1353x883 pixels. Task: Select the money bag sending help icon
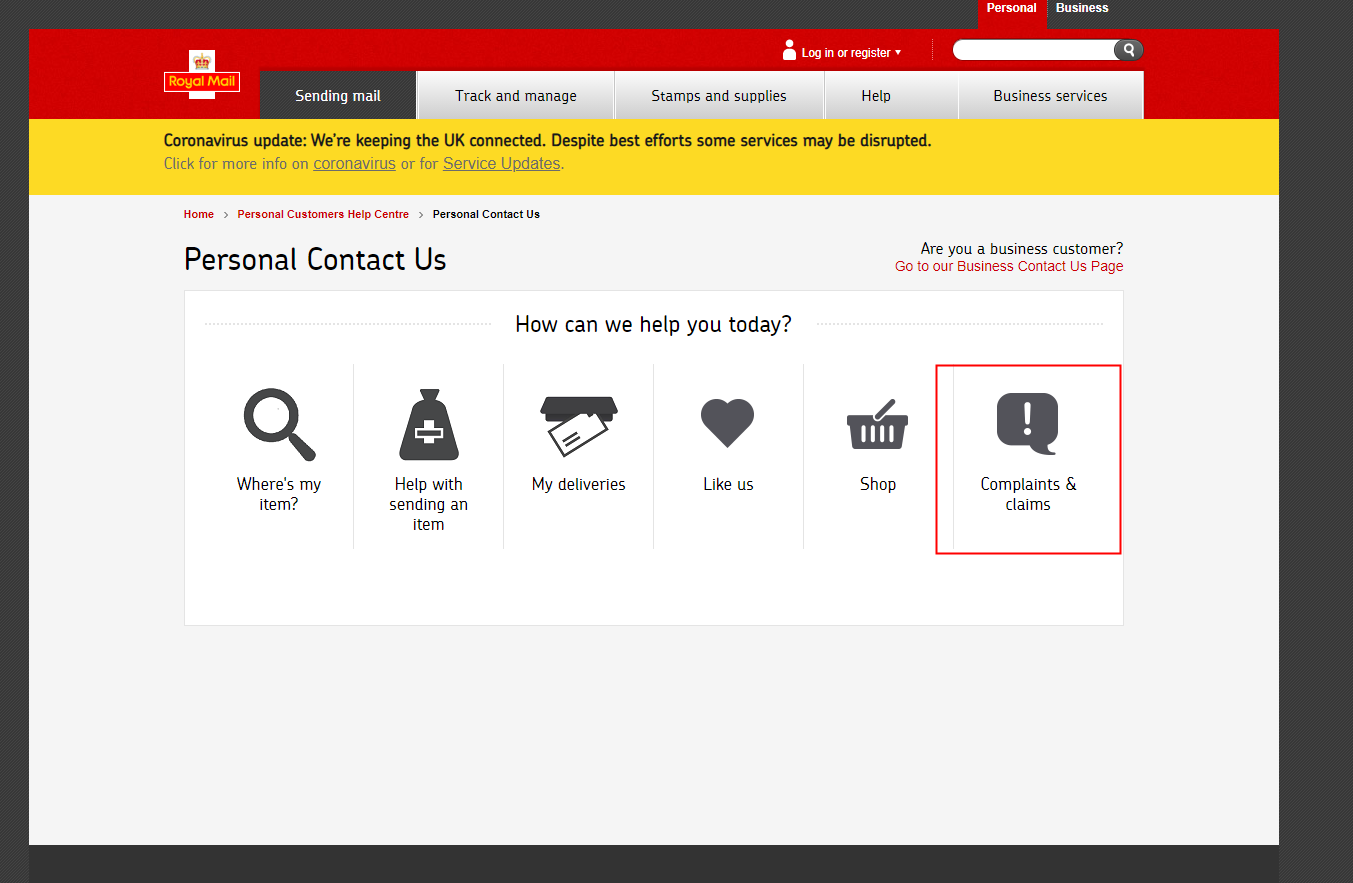(x=428, y=424)
